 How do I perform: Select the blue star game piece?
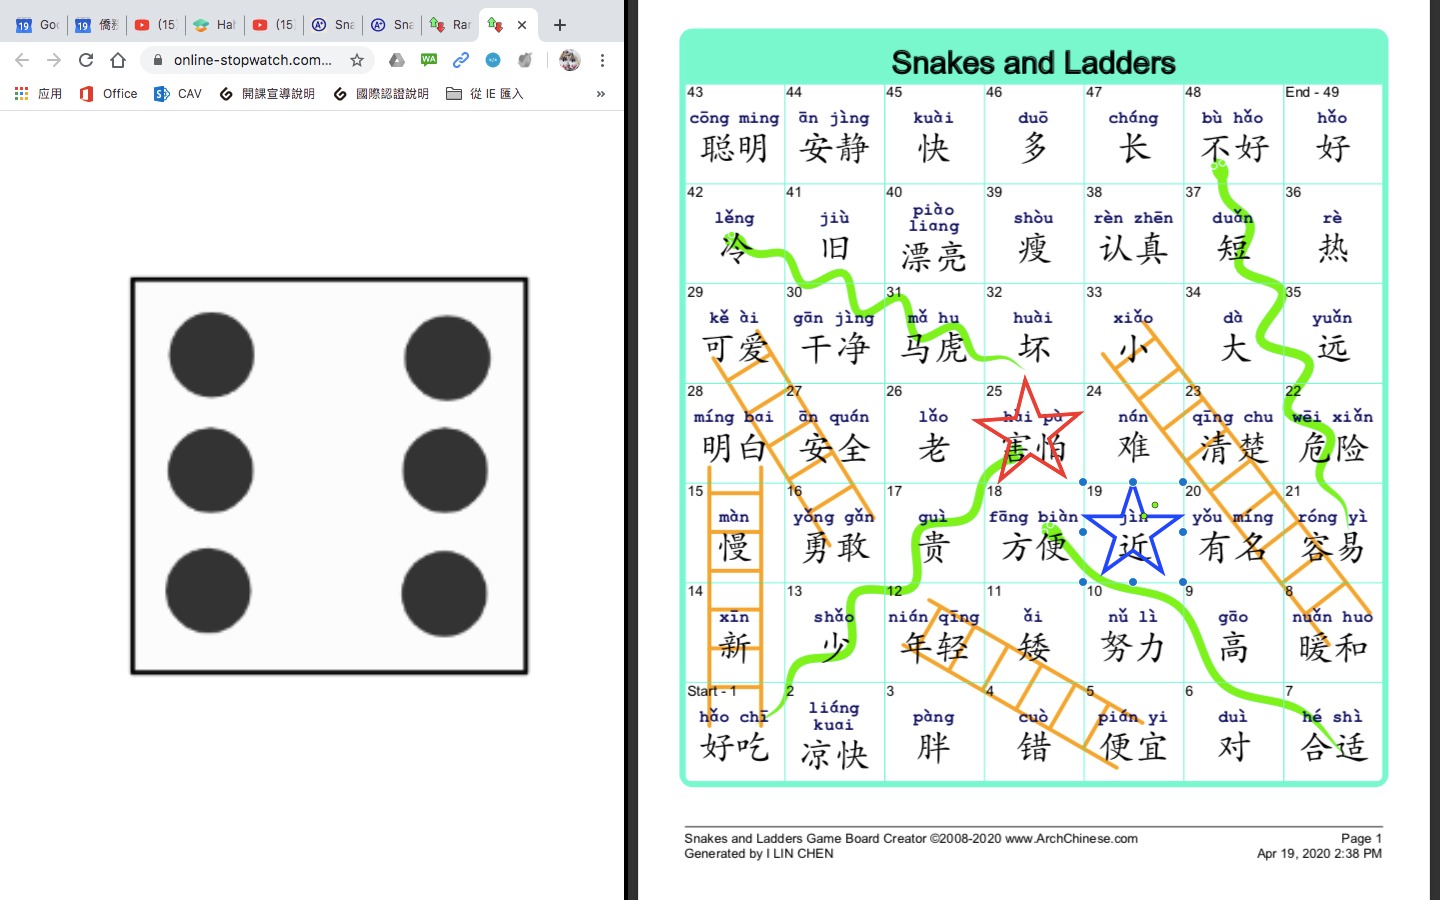[1133, 531]
